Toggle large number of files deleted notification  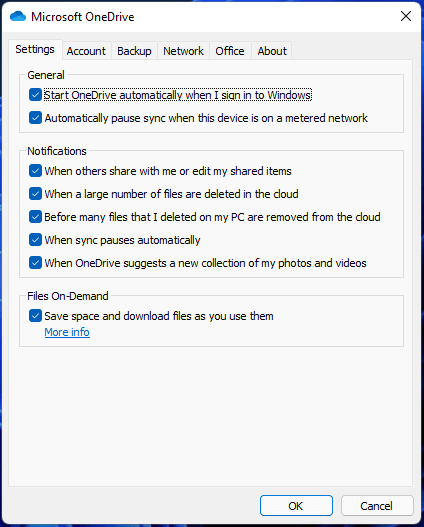tap(35, 194)
